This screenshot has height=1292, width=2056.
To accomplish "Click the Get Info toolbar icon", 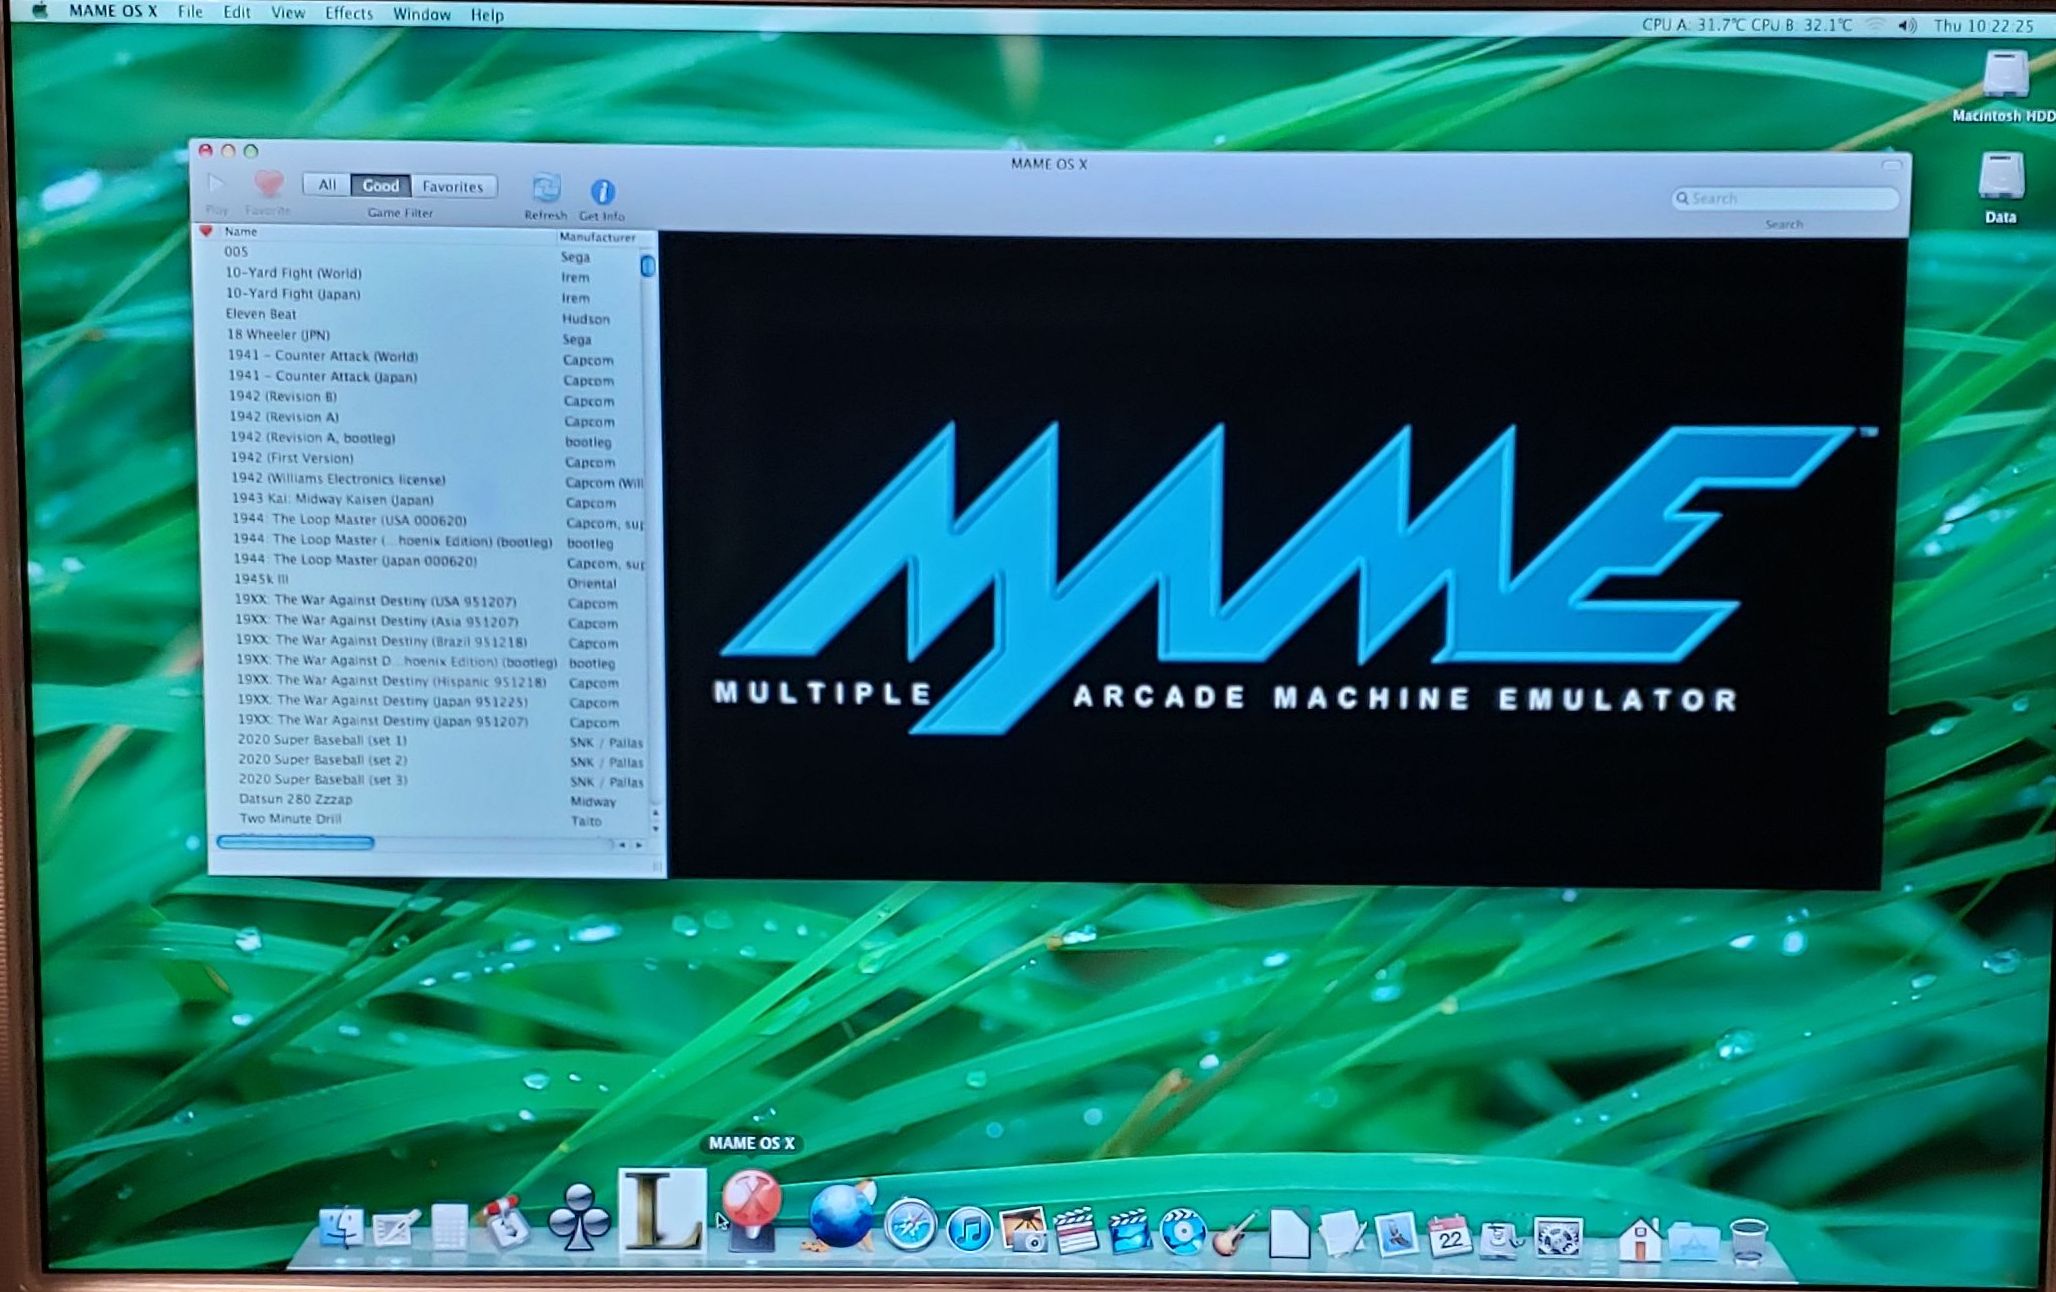I will click(x=602, y=191).
